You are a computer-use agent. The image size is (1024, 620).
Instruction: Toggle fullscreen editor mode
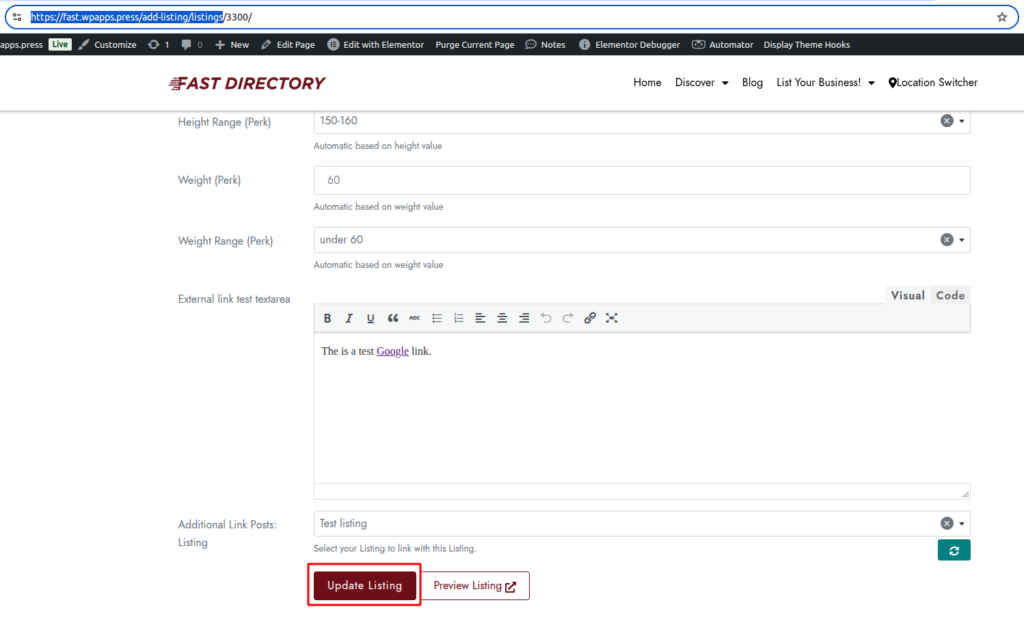pyautogui.click(x=612, y=318)
